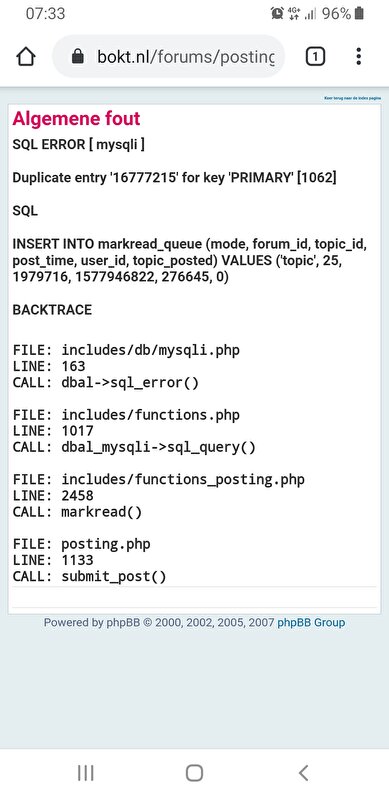389x800 pixels.
Task: Tap the 4G+ network status icon
Action: click(x=294, y=14)
